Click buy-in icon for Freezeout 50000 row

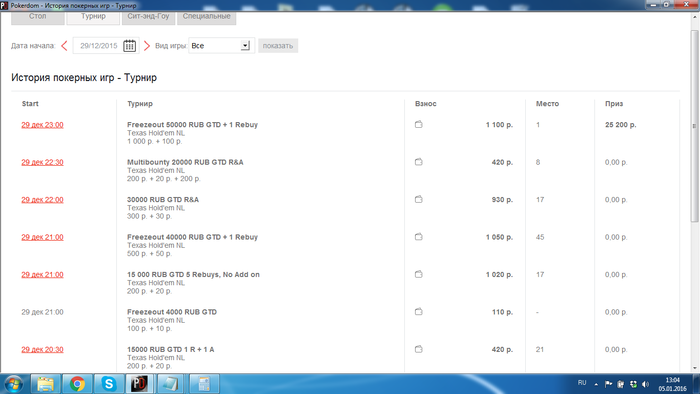point(418,124)
